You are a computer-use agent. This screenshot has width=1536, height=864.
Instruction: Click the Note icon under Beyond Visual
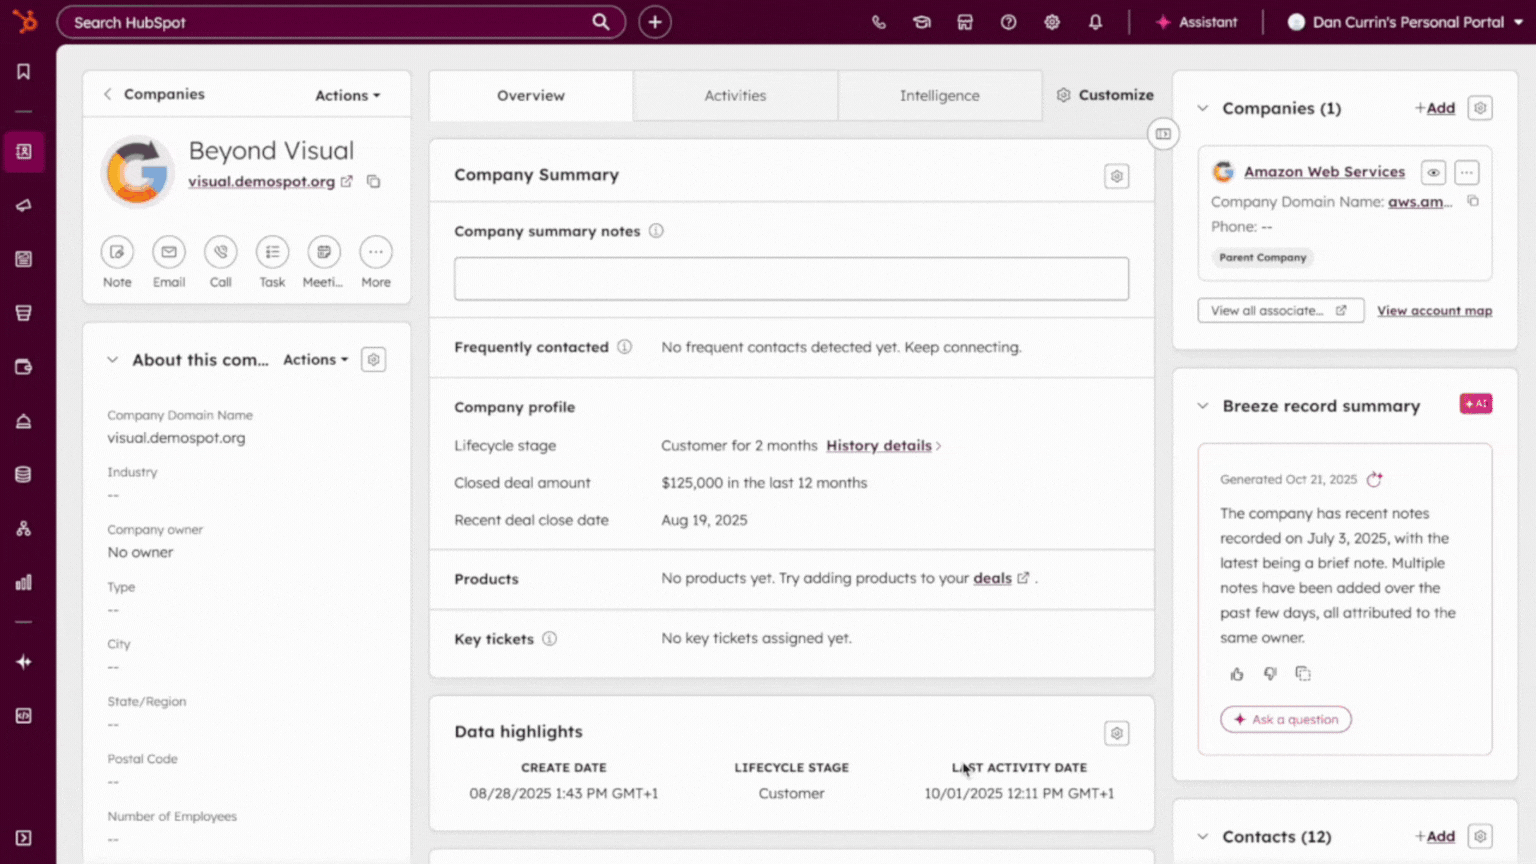pos(117,252)
